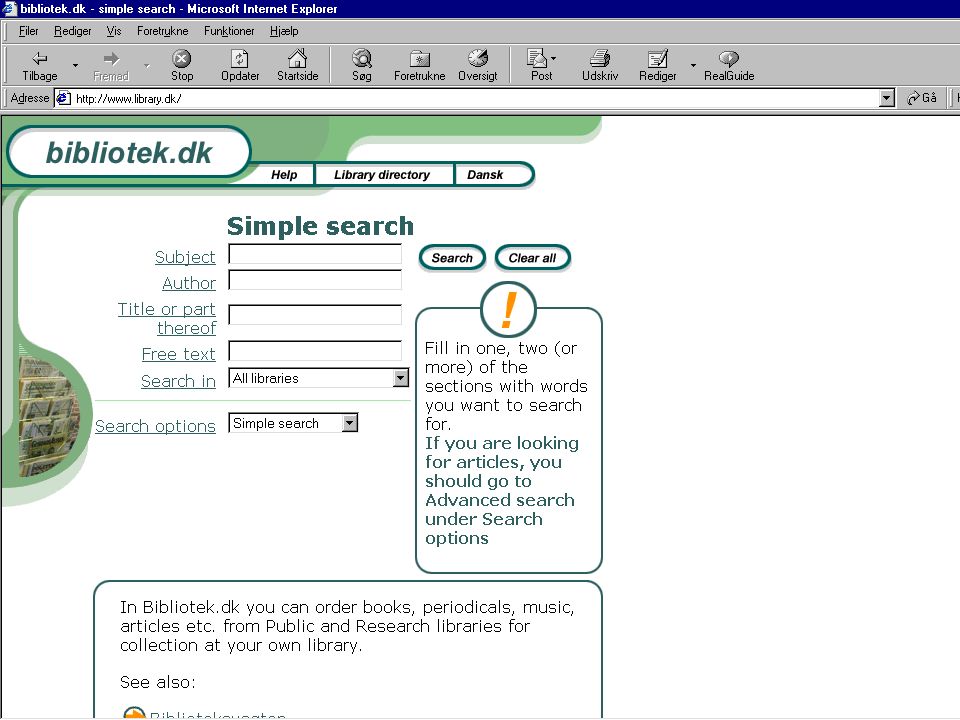Expand the Rediger toolbar dropdown arrow
Screen dimensions: 960x720
(693, 65)
